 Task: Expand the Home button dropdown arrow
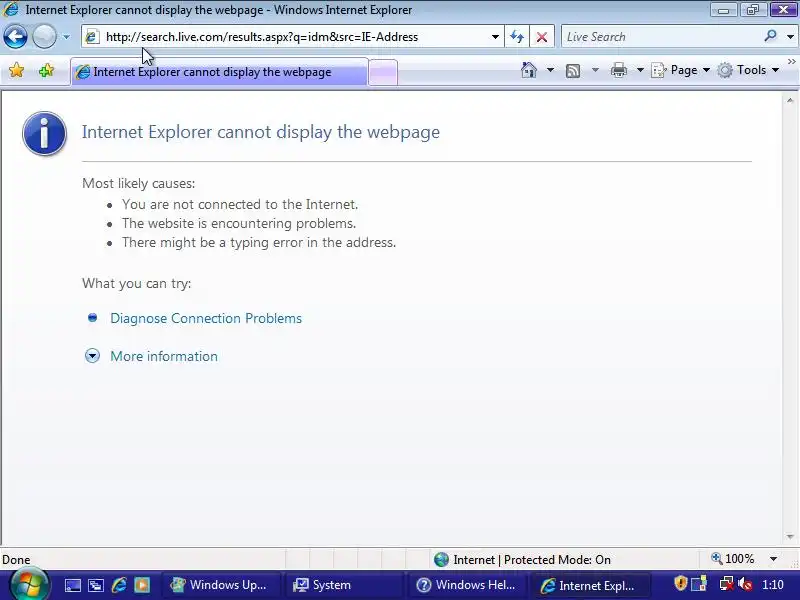coord(550,70)
